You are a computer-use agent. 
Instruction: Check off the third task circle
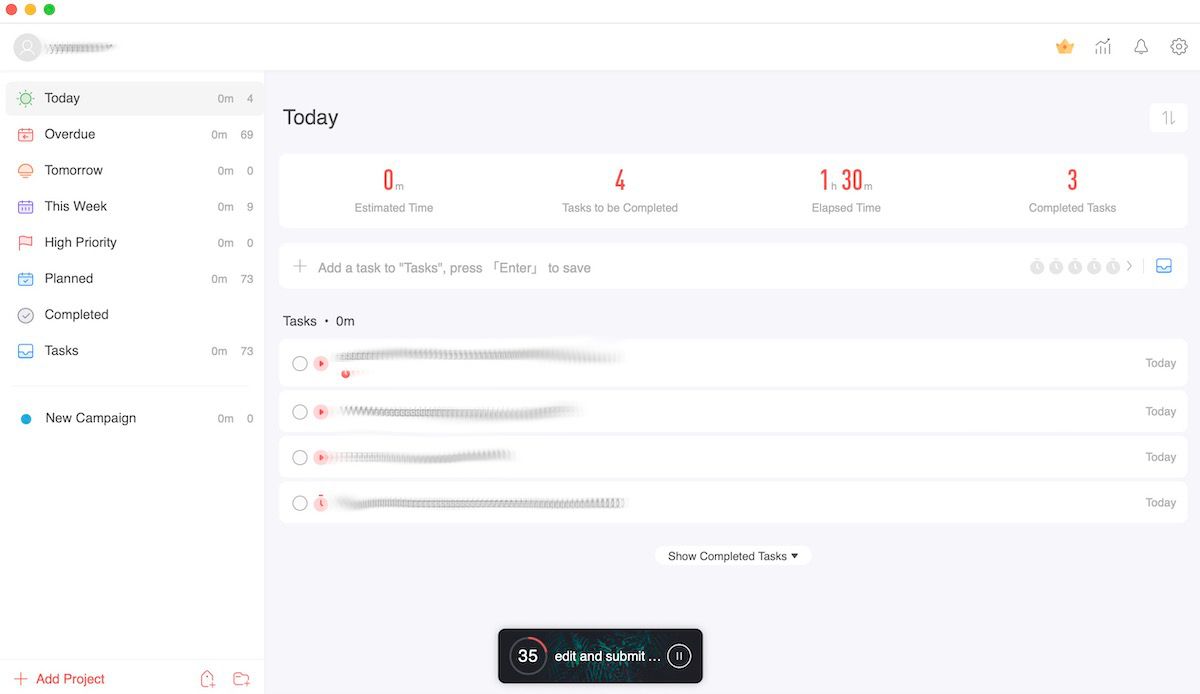[x=300, y=458]
